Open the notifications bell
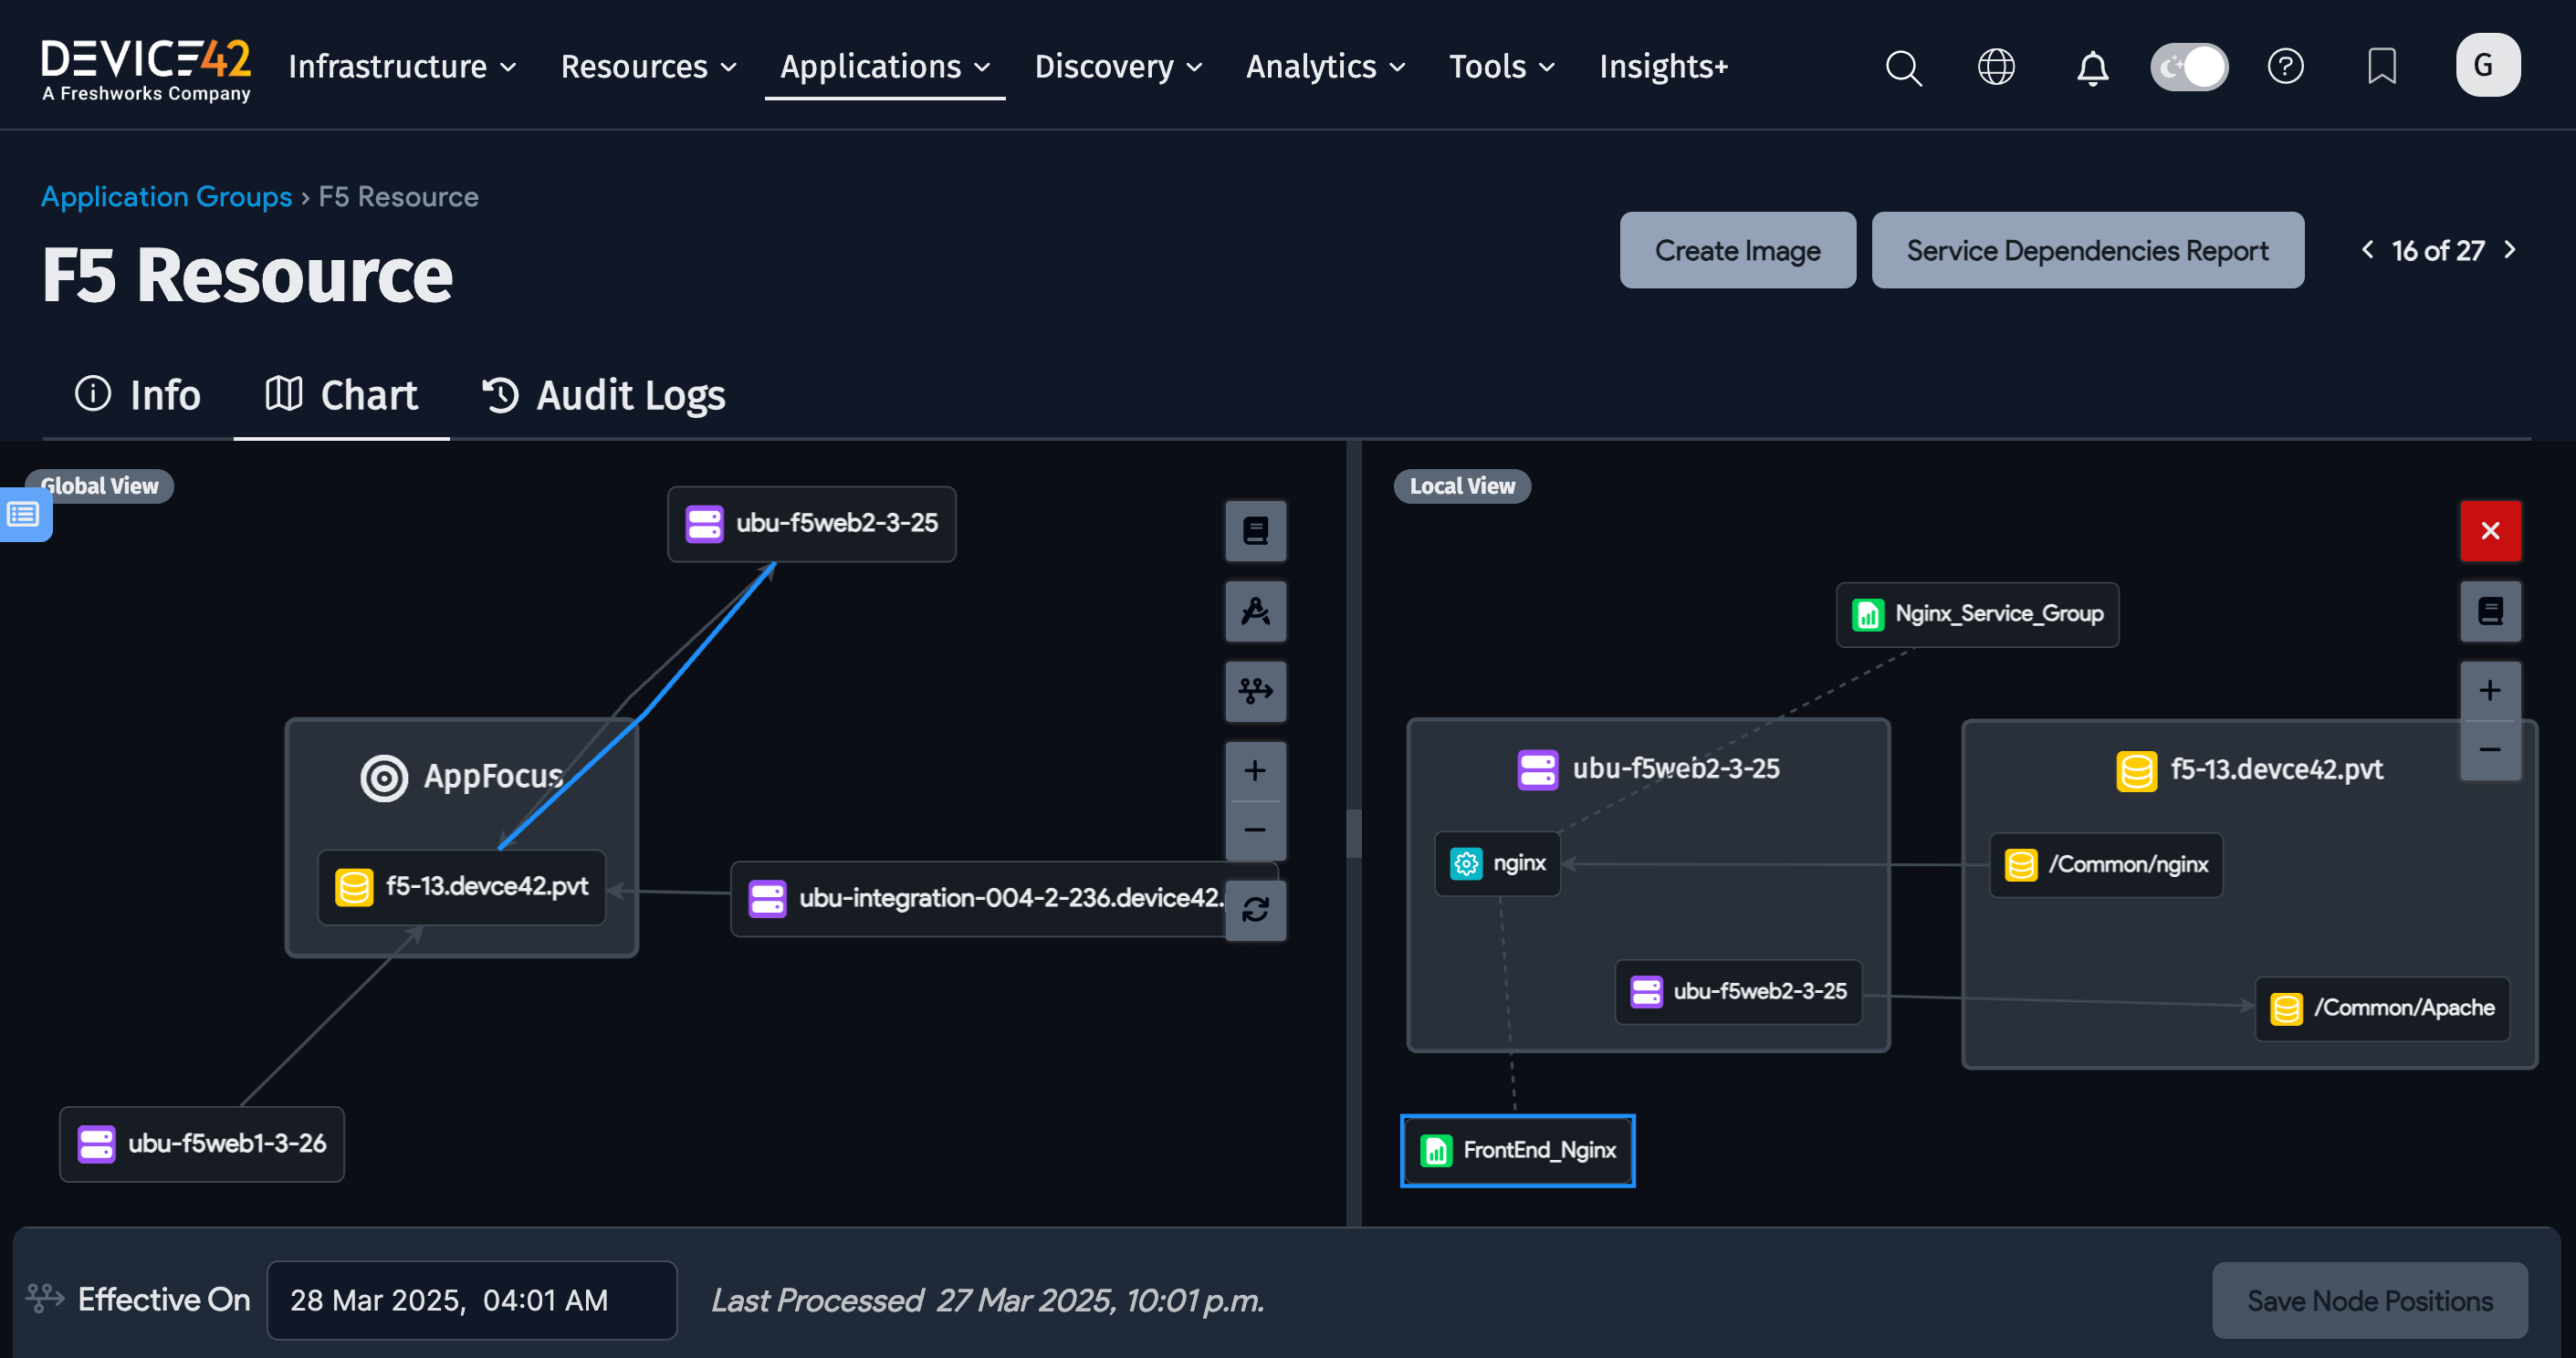Viewport: 2576px width, 1358px height. [x=2092, y=67]
